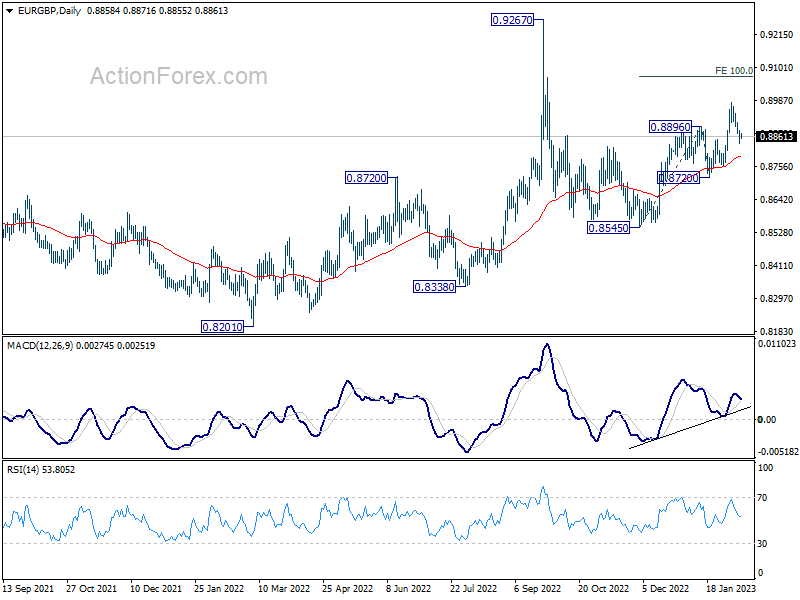The width and height of the screenshot is (800, 600).
Task: Select the 0.88960 price label
Action: [670, 127]
